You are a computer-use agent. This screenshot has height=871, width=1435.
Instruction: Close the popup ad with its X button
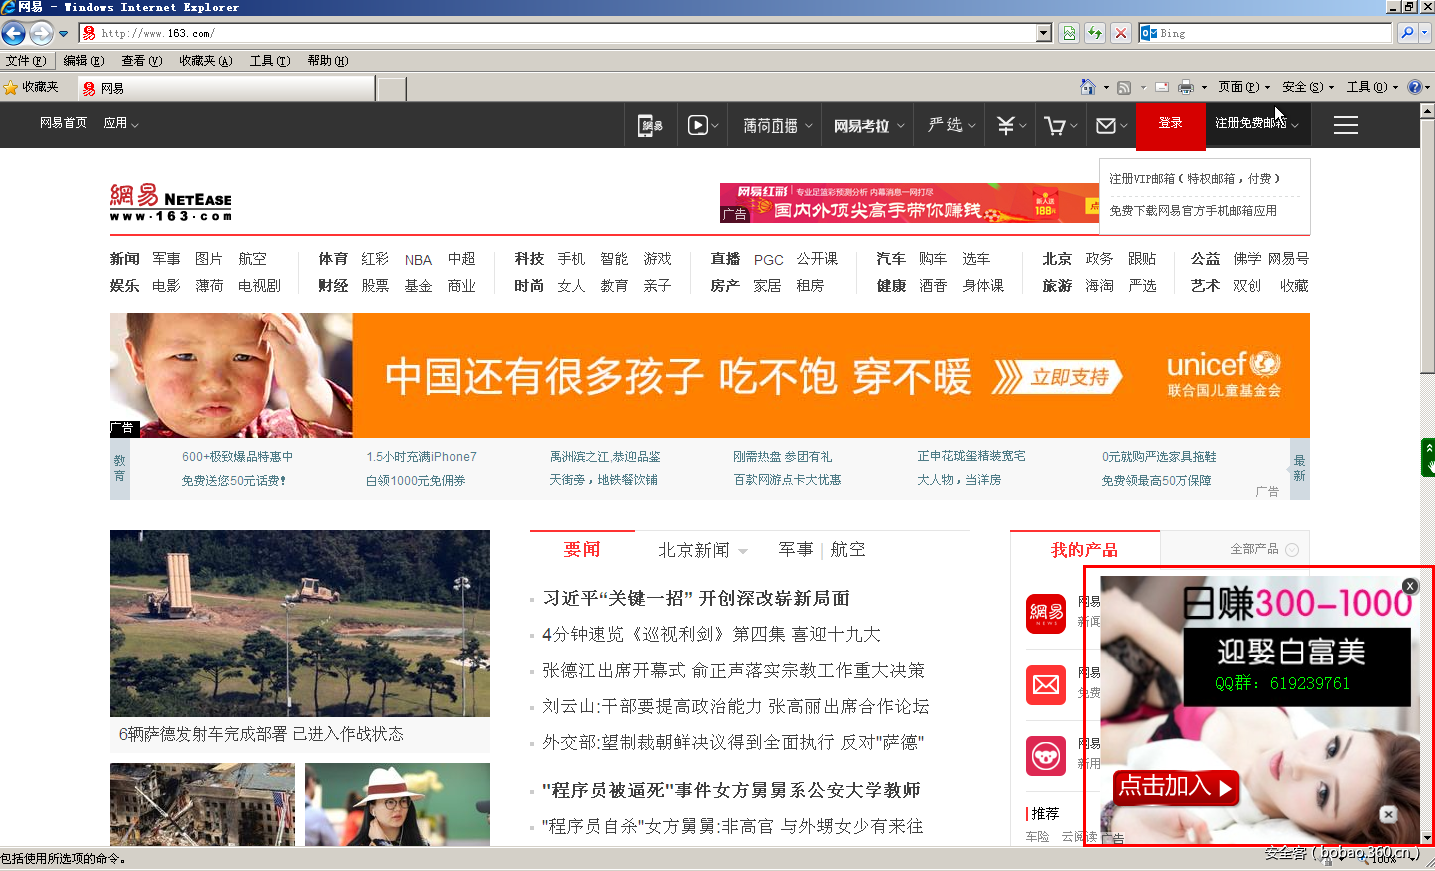click(x=1410, y=586)
